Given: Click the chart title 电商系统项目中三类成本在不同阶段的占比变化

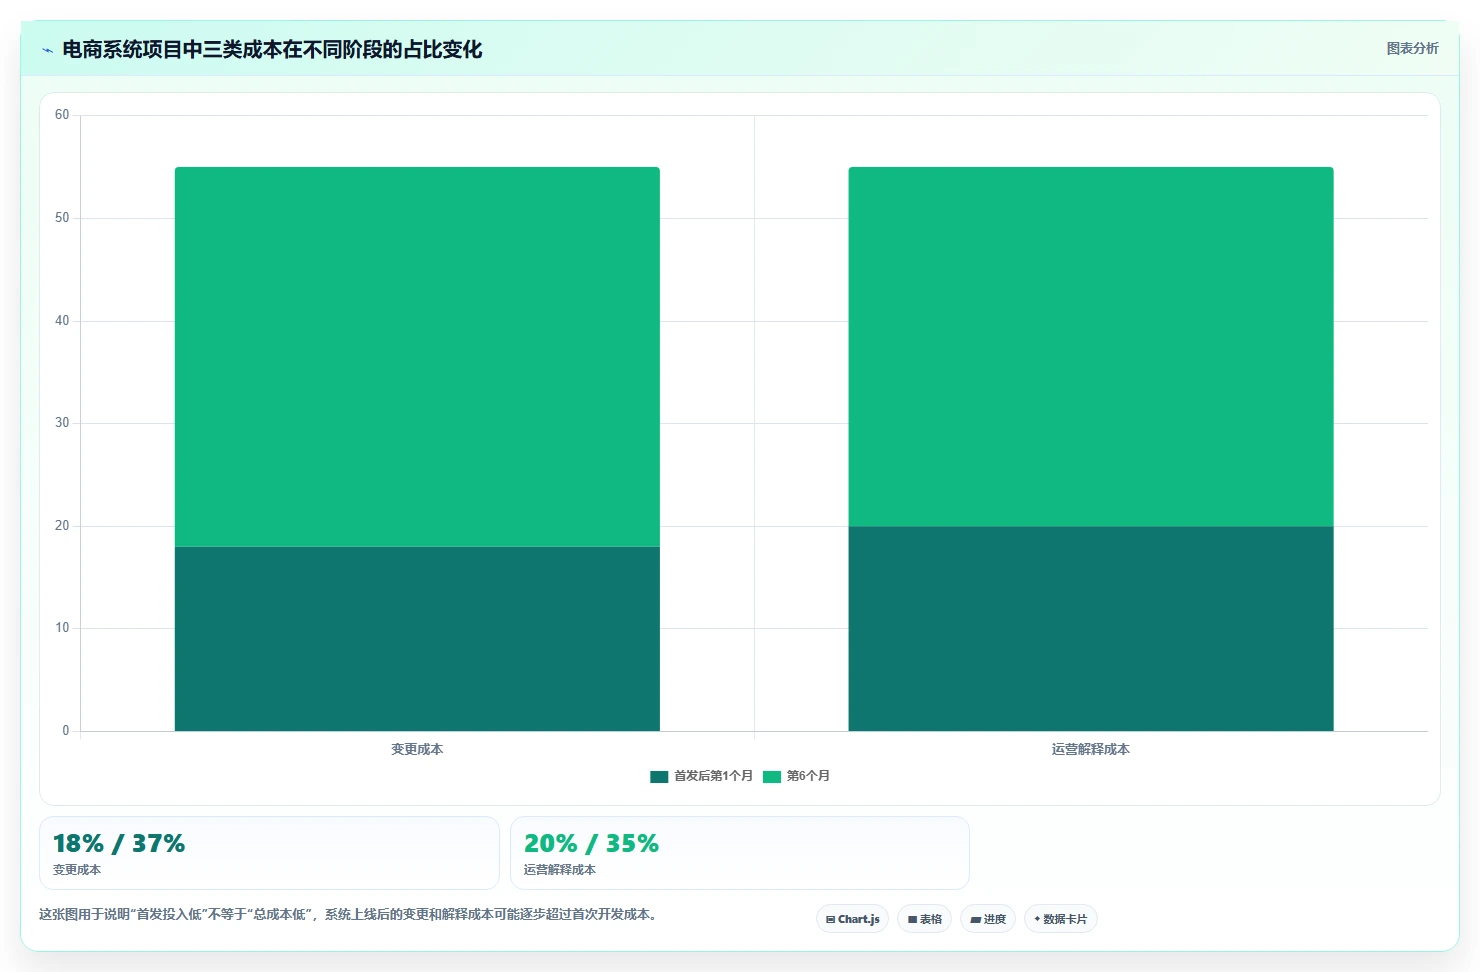Looking at the screenshot, I should [x=272, y=50].
